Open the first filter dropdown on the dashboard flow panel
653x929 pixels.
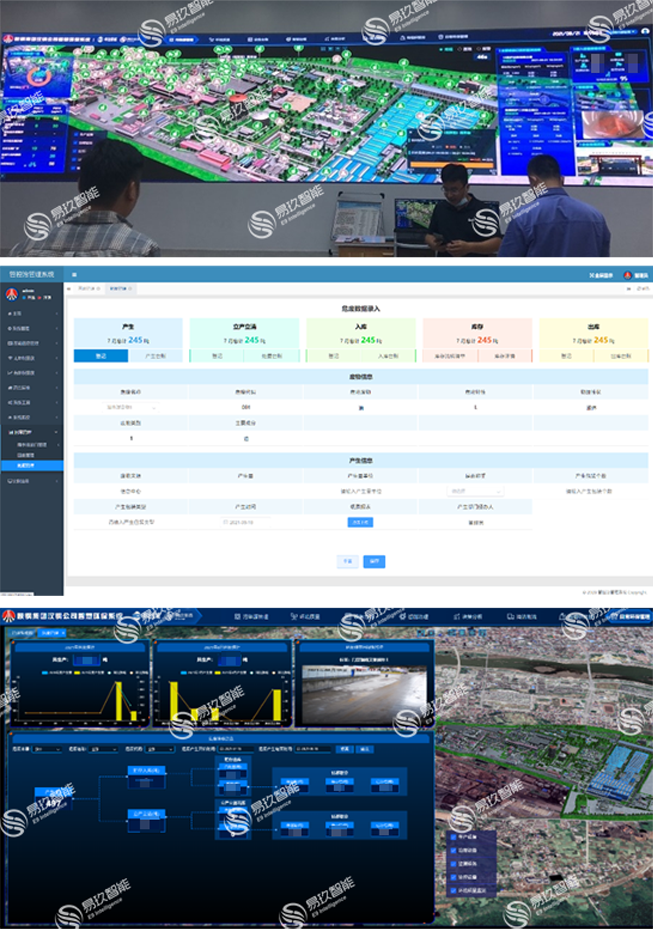click(x=47, y=748)
